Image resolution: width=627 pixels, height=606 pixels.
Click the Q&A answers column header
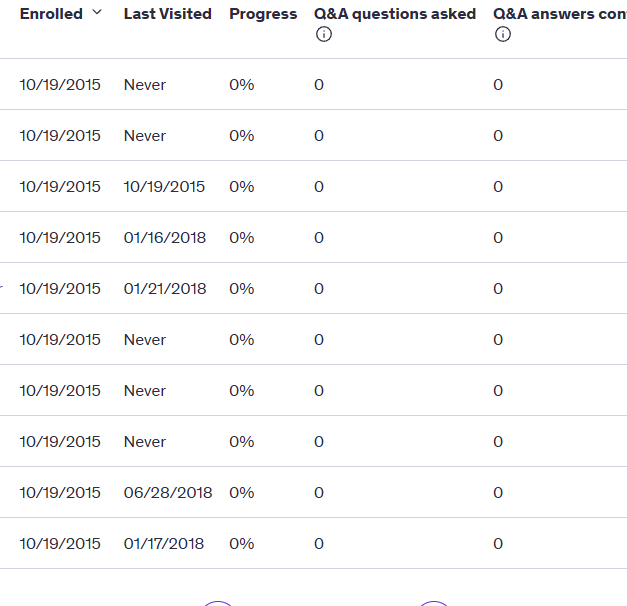(560, 14)
